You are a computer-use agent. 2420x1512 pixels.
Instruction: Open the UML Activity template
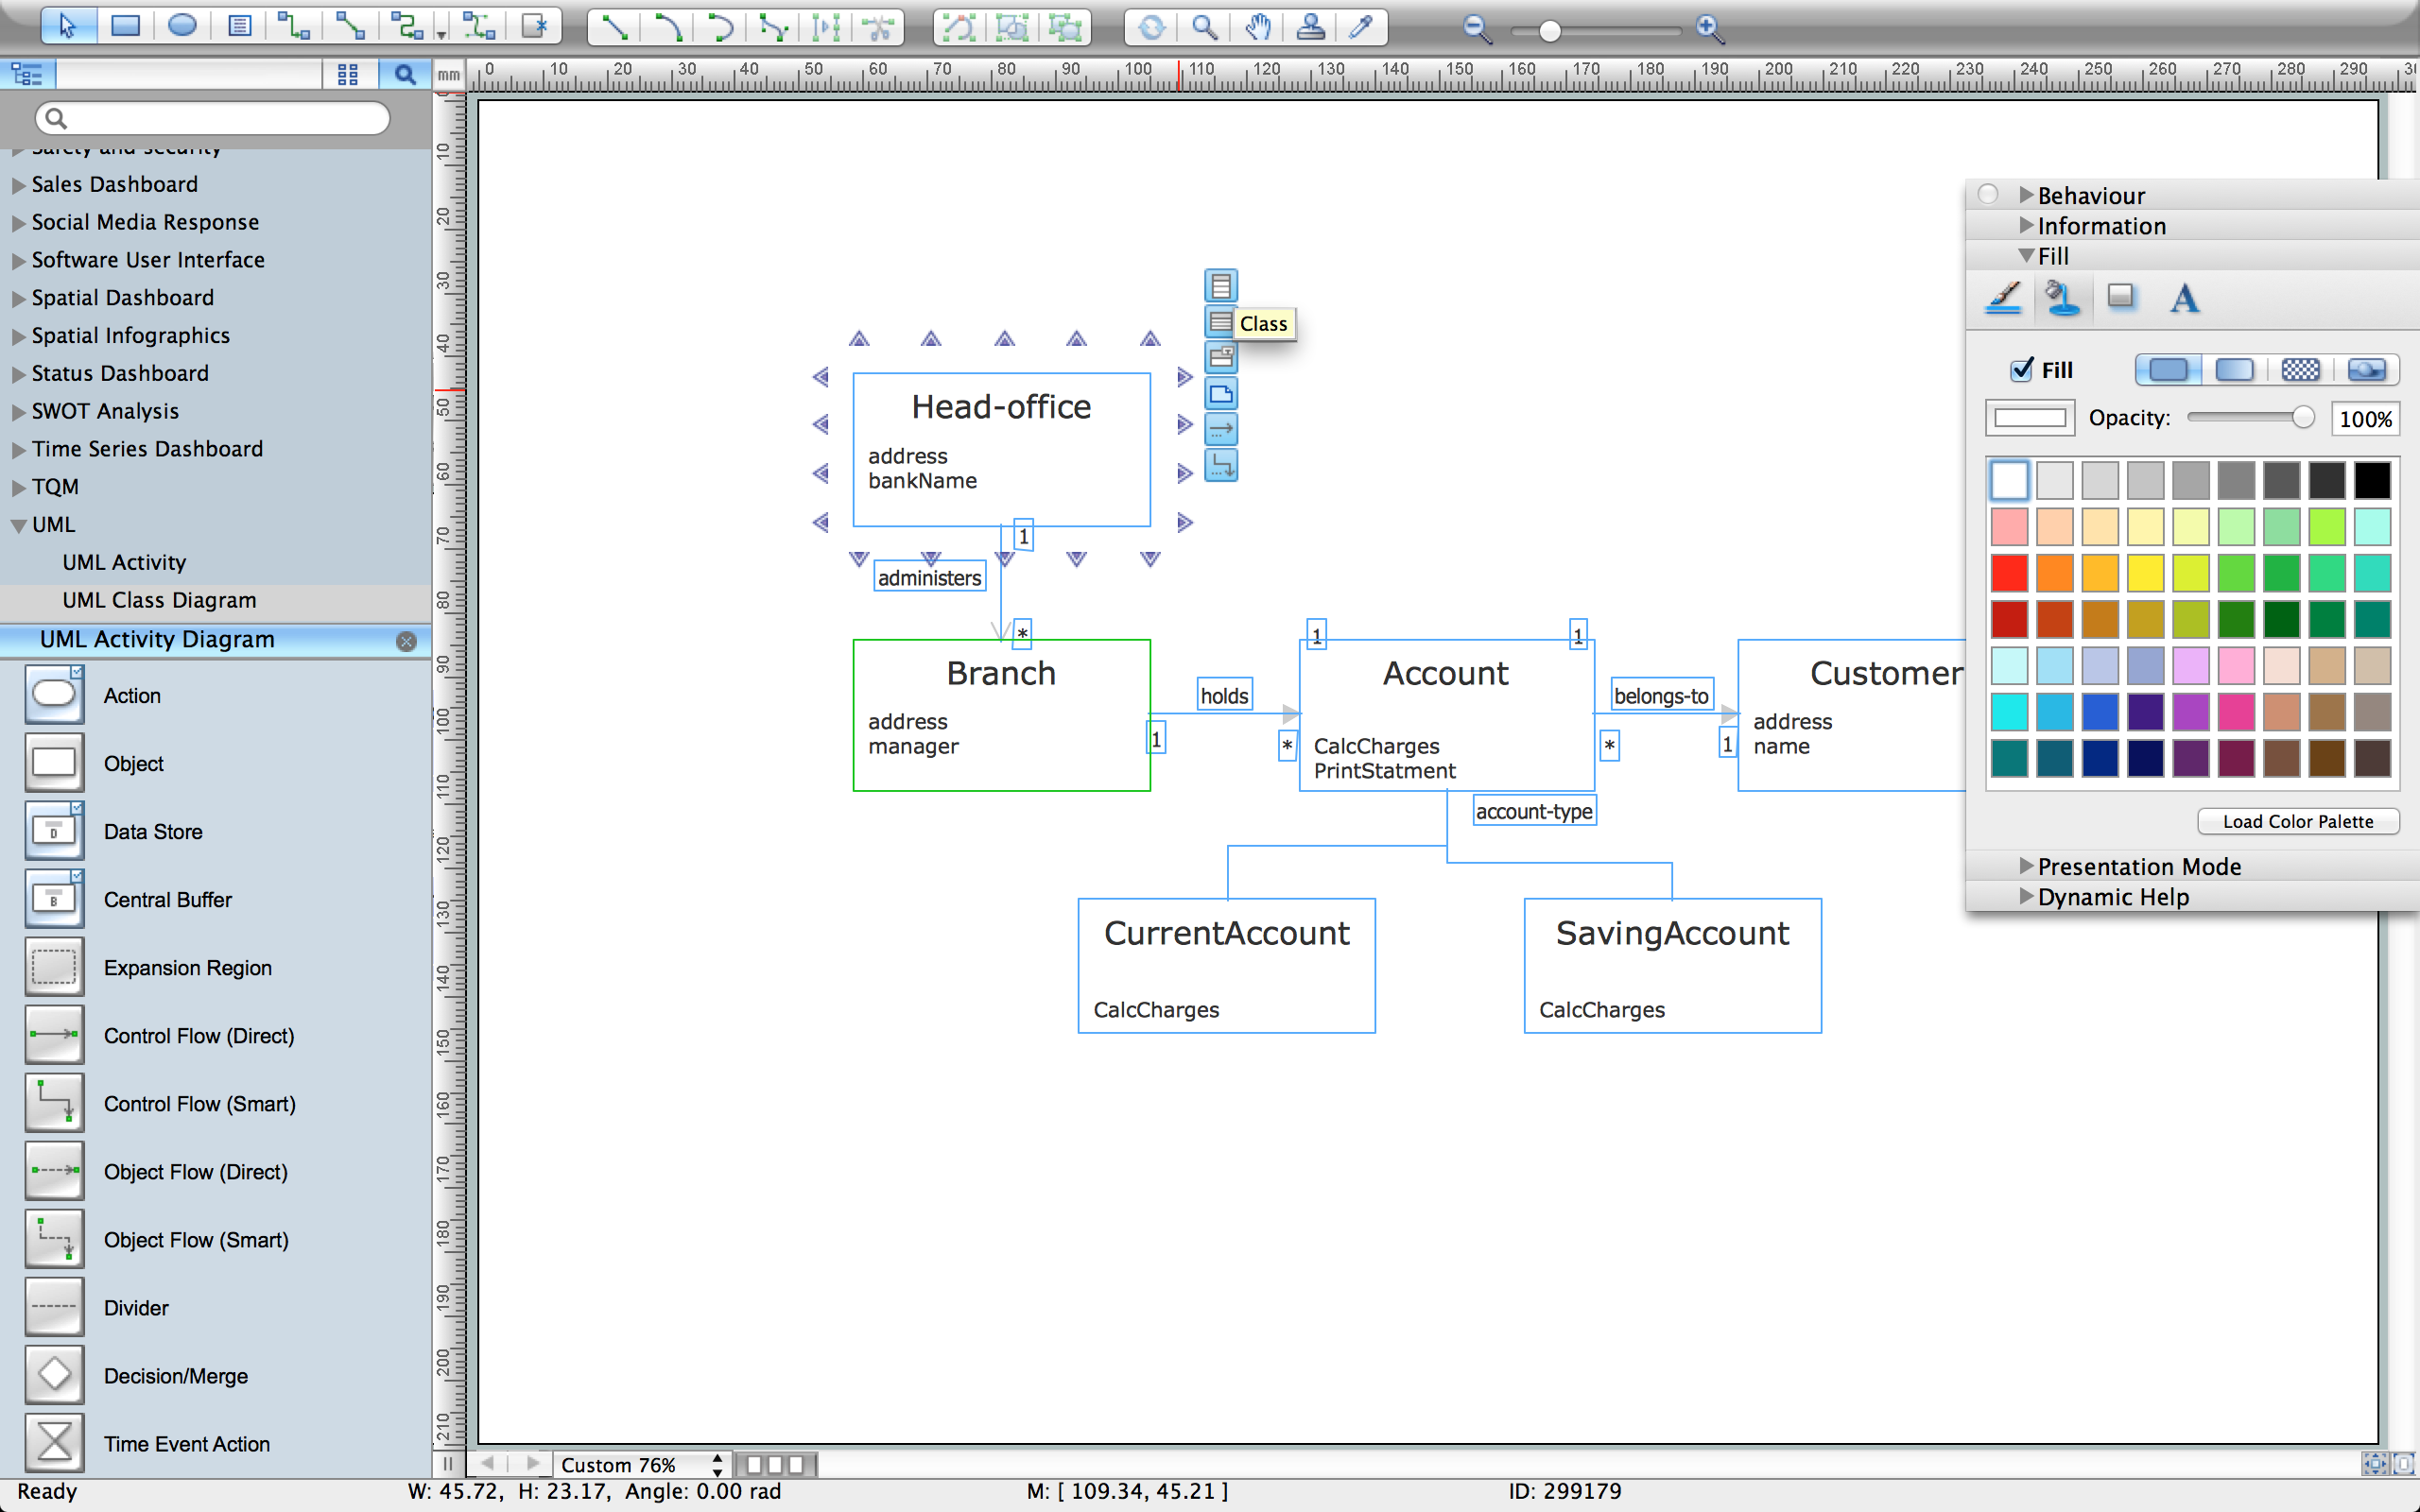[x=122, y=561]
